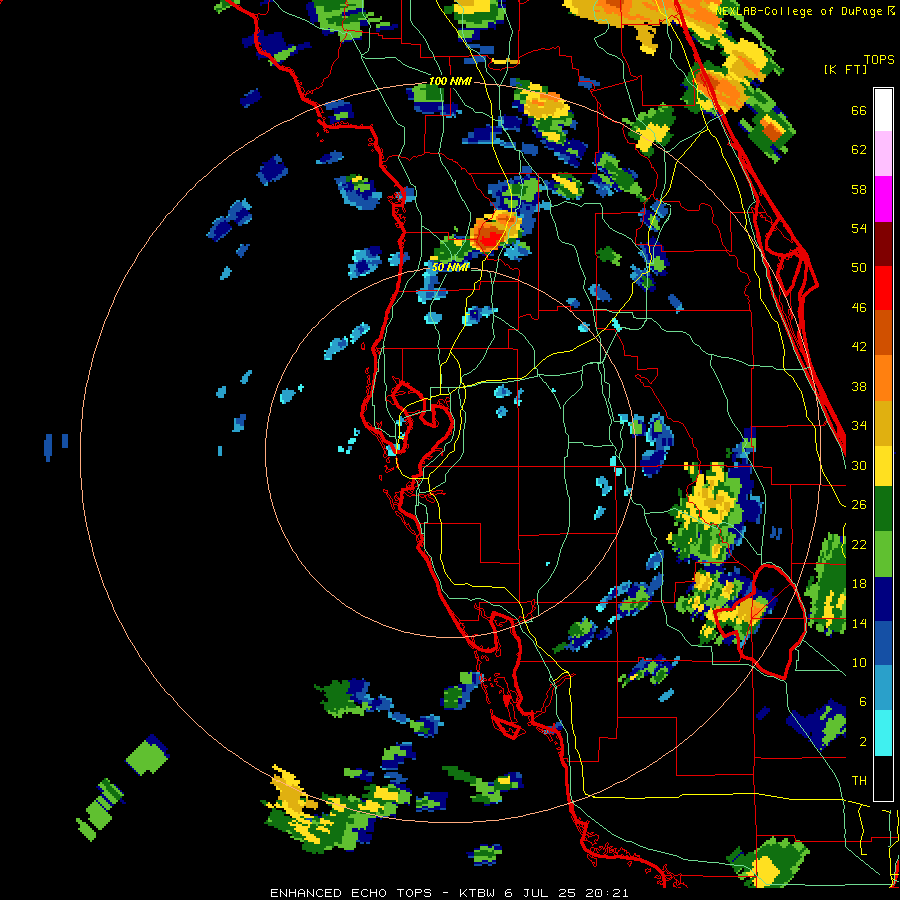The image size is (900, 900).
Task: Click legend value 14
Action: [x=859, y=623]
